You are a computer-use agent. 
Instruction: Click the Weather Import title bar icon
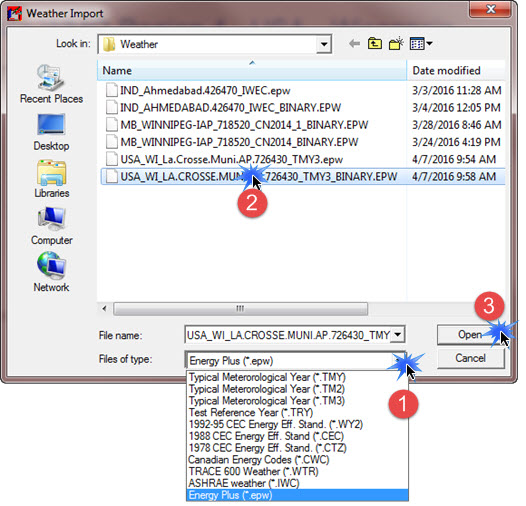point(14,14)
